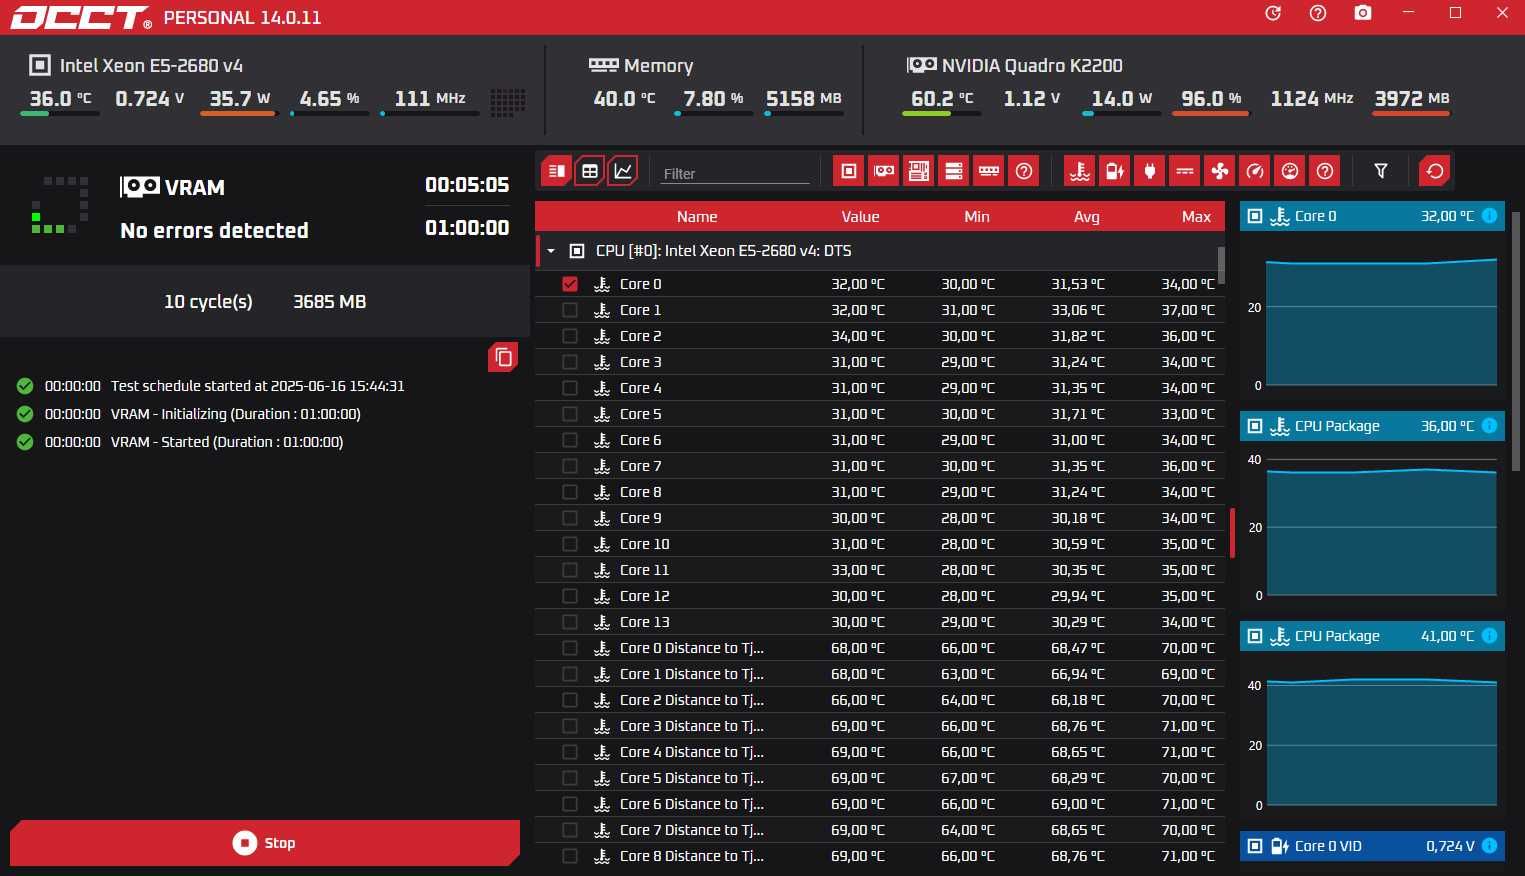Click the graphs panel vertical scrollbar
Screen dimensions: 1525x876
coord(1517,340)
